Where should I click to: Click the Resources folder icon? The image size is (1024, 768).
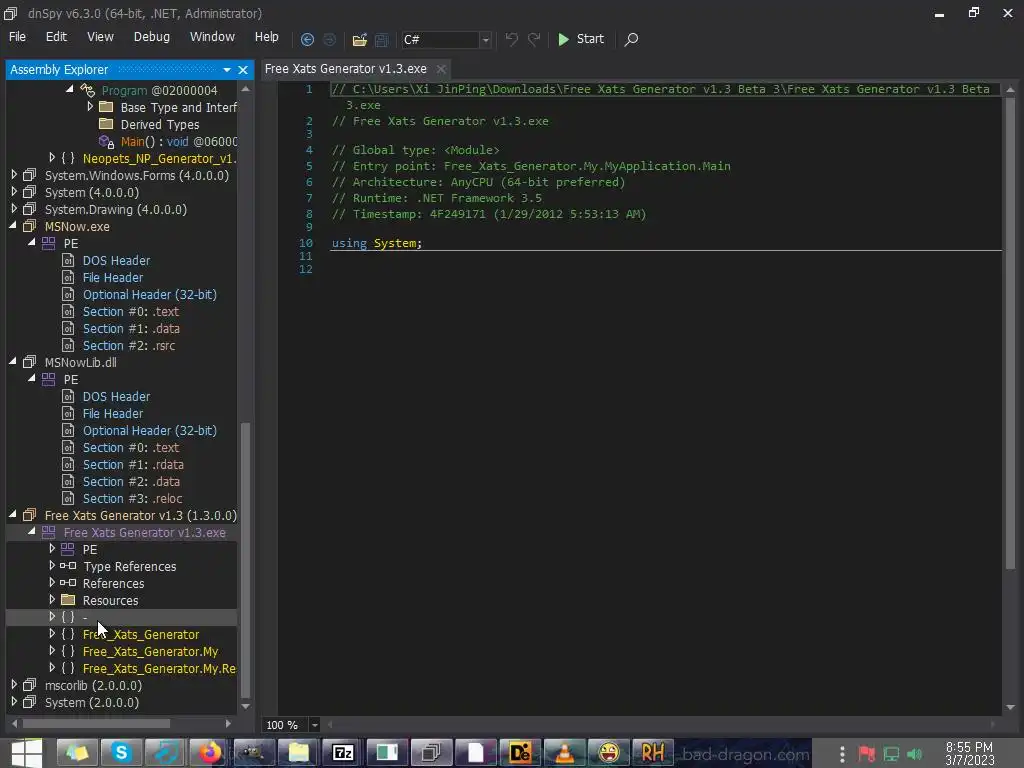tap(68, 600)
